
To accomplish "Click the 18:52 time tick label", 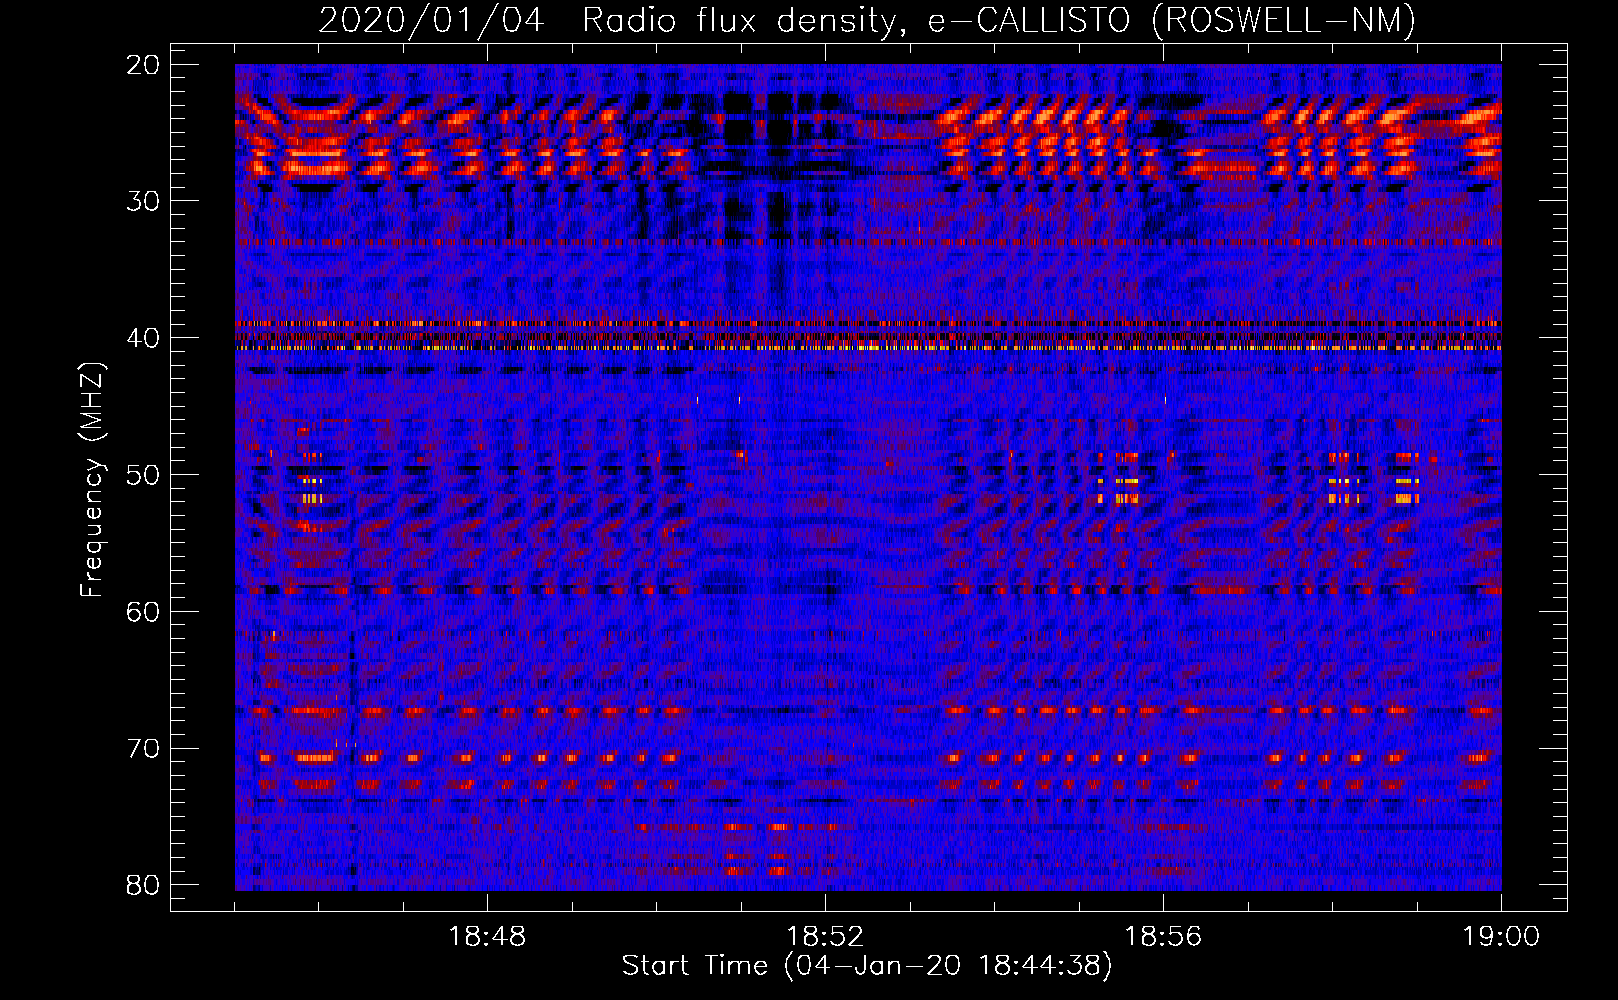I will click(x=825, y=937).
